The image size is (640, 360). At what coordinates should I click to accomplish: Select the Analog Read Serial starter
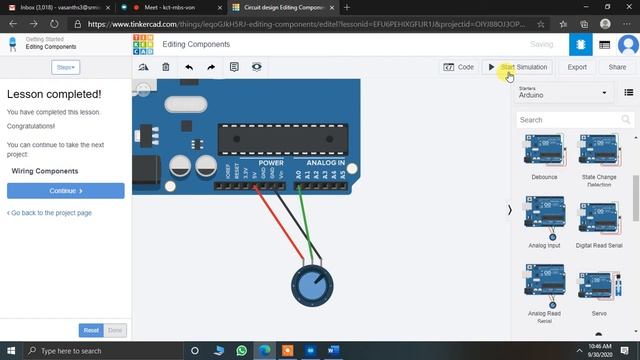click(x=544, y=293)
